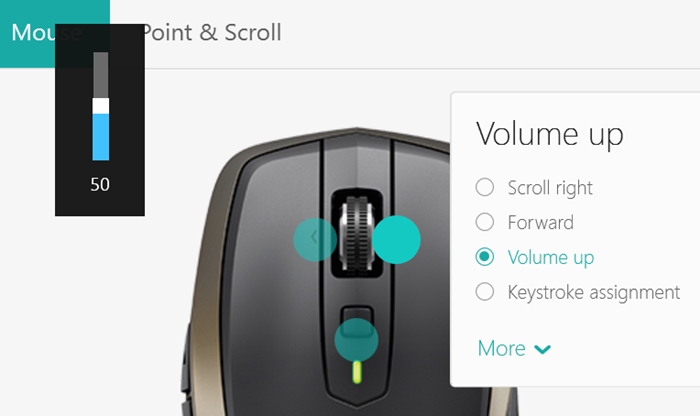Image resolution: width=700 pixels, height=416 pixels.
Task: Click the Volume up panel heading
Action: [550, 134]
